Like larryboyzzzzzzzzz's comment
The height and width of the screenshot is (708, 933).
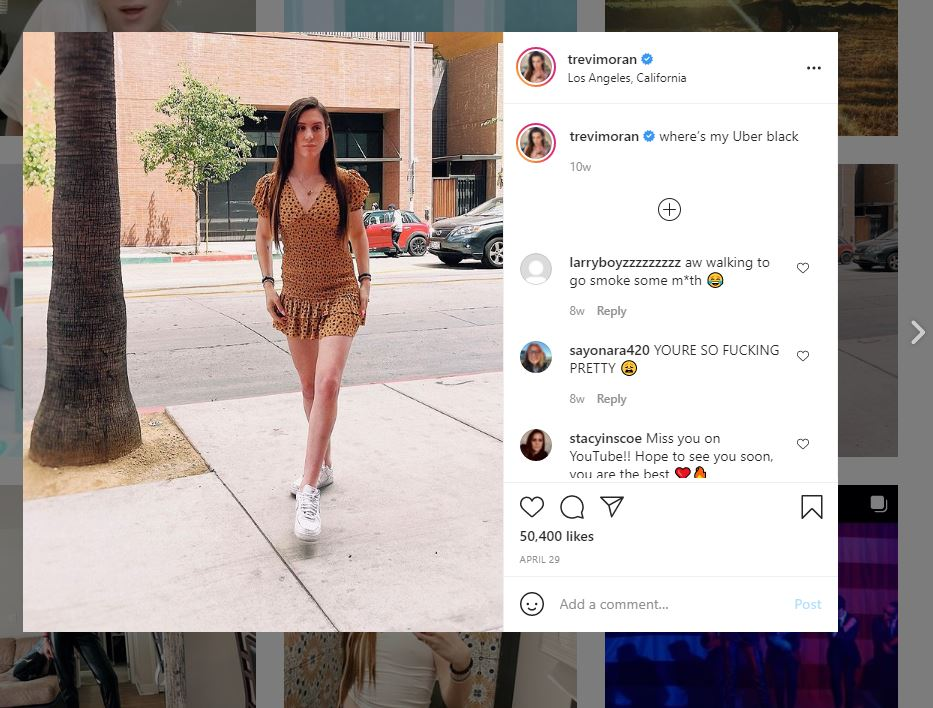803,268
